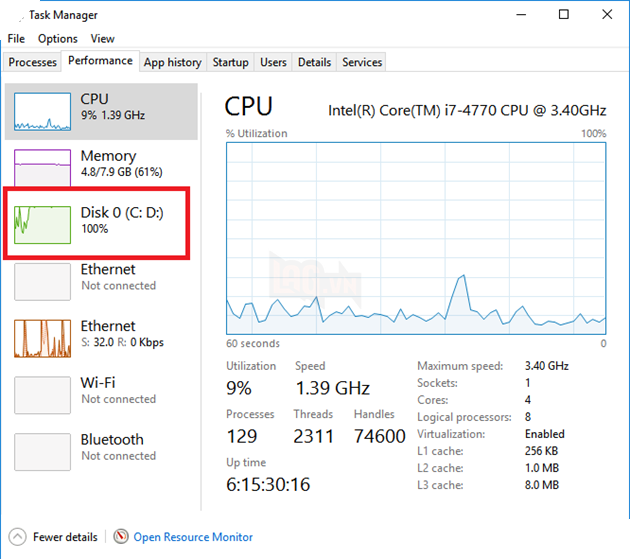The height and width of the screenshot is (559, 630).
Task: Click the Resource Monitor icon
Action: (121, 537)
